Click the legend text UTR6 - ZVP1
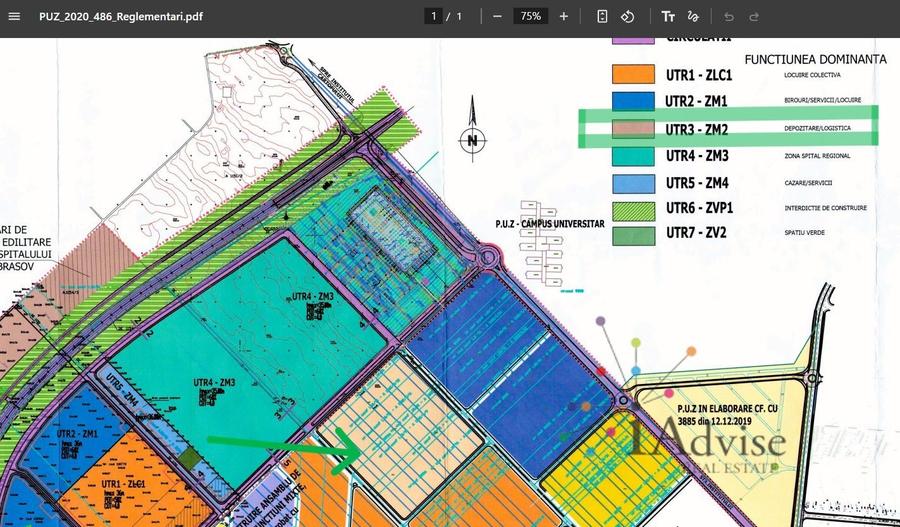The height and width of the screenshot is (527, 900). [x=699, y=208]
